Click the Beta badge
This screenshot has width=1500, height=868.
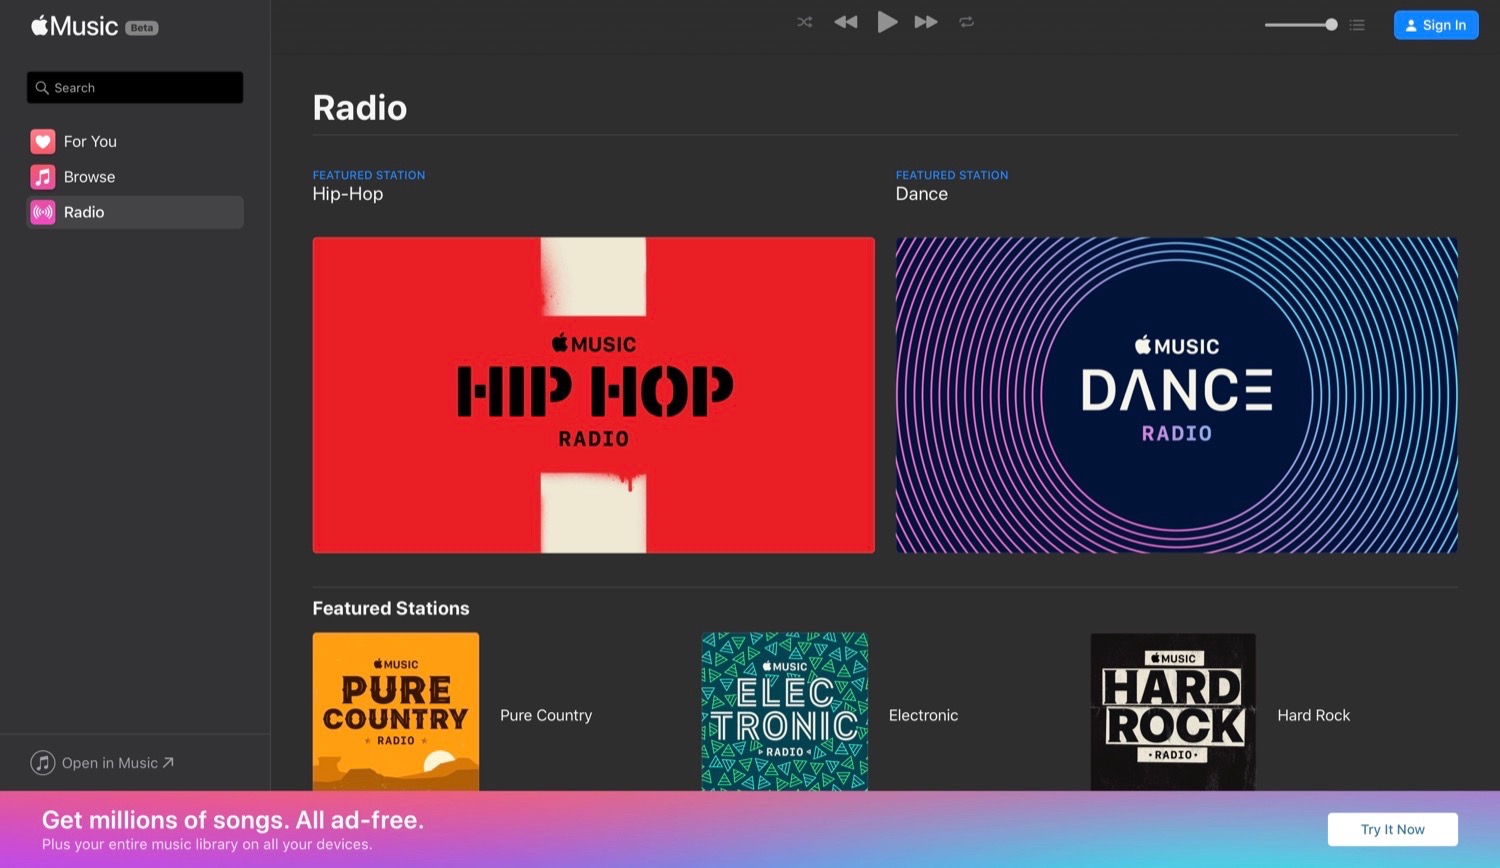point(142,28)
